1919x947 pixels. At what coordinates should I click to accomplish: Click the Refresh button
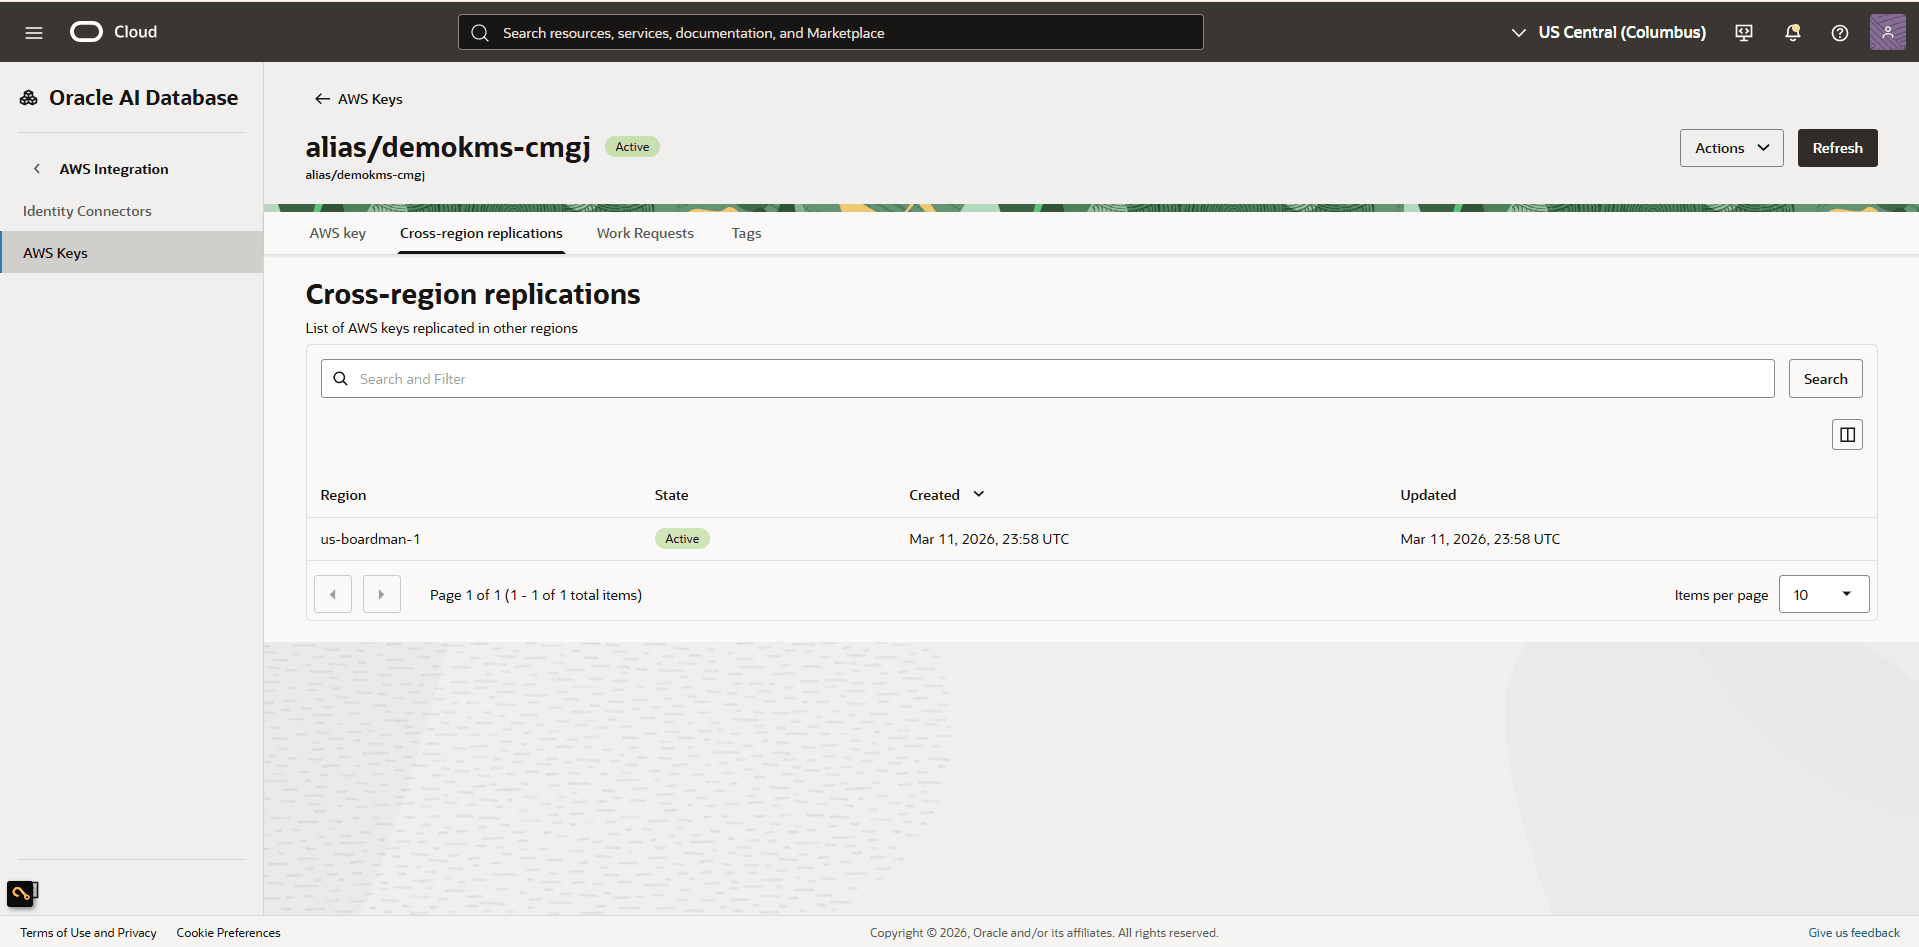pyautogui.click(x=1836, y=147)
